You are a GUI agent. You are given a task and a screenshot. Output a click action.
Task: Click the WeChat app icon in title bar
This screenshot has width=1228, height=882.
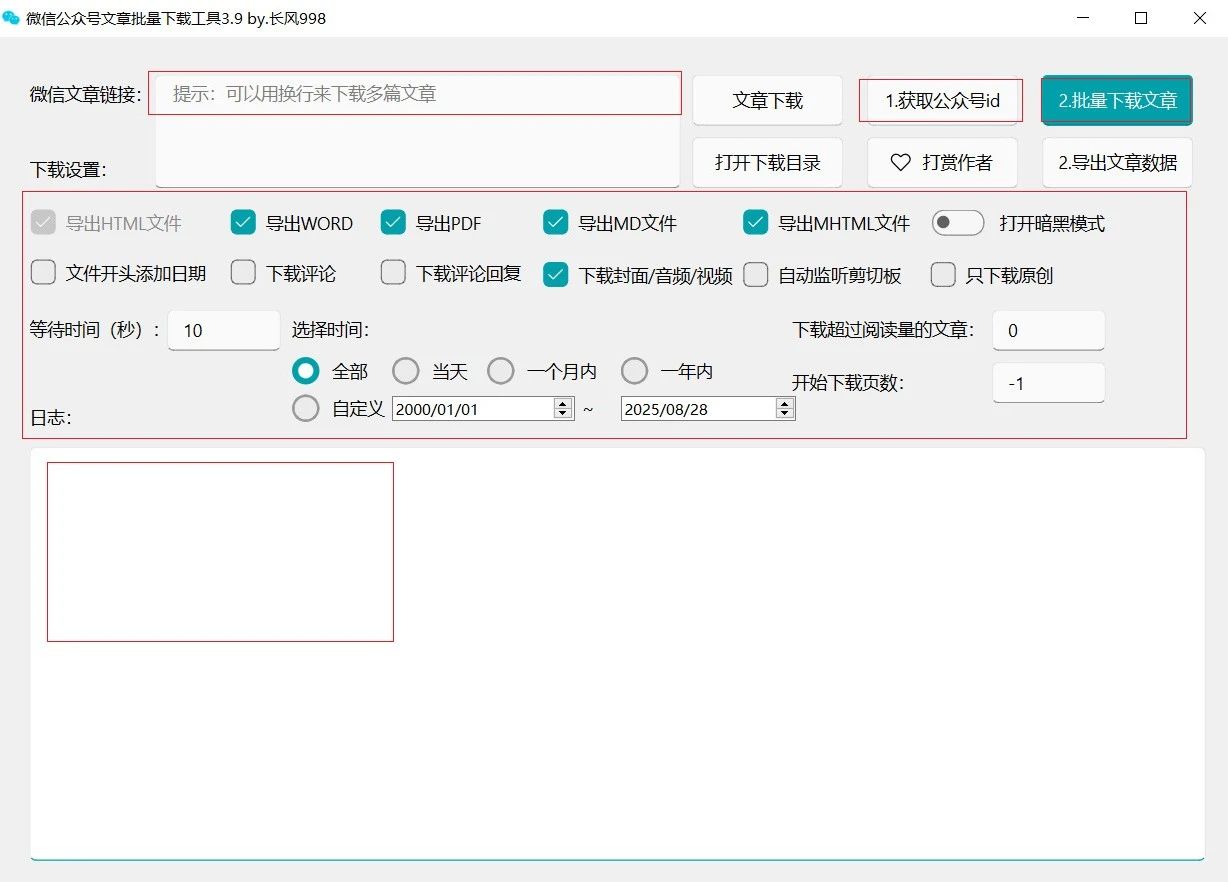(x=11, y=18)
